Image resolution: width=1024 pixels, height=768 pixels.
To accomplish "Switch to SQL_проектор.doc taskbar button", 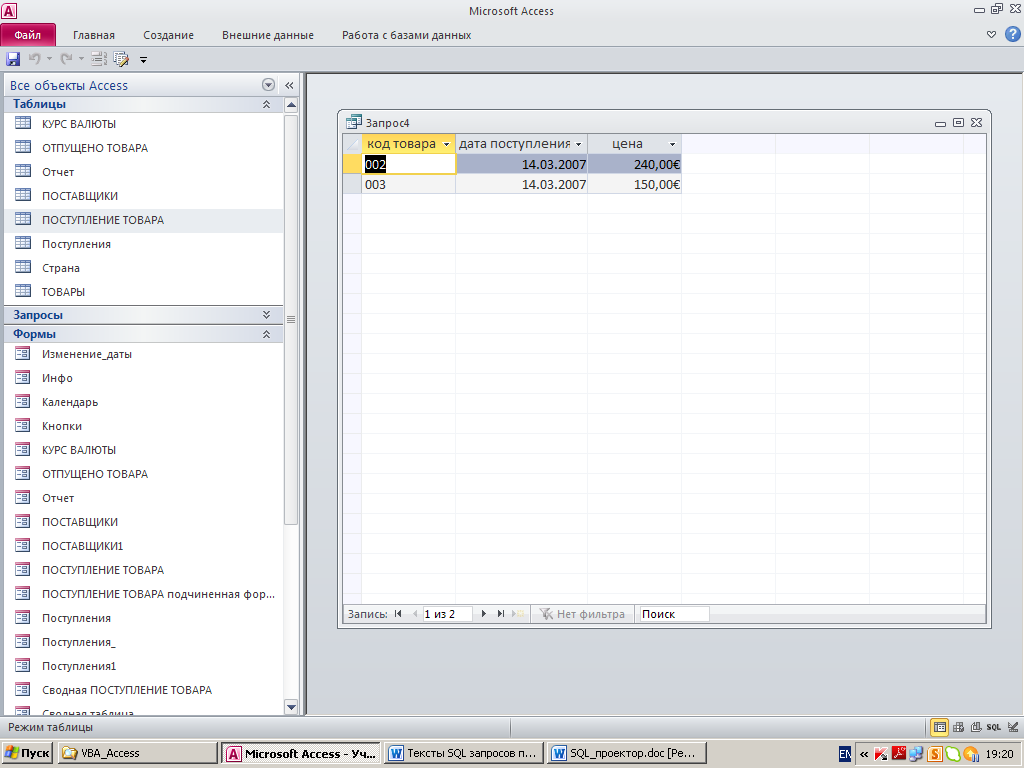I will tap(627, 753).
